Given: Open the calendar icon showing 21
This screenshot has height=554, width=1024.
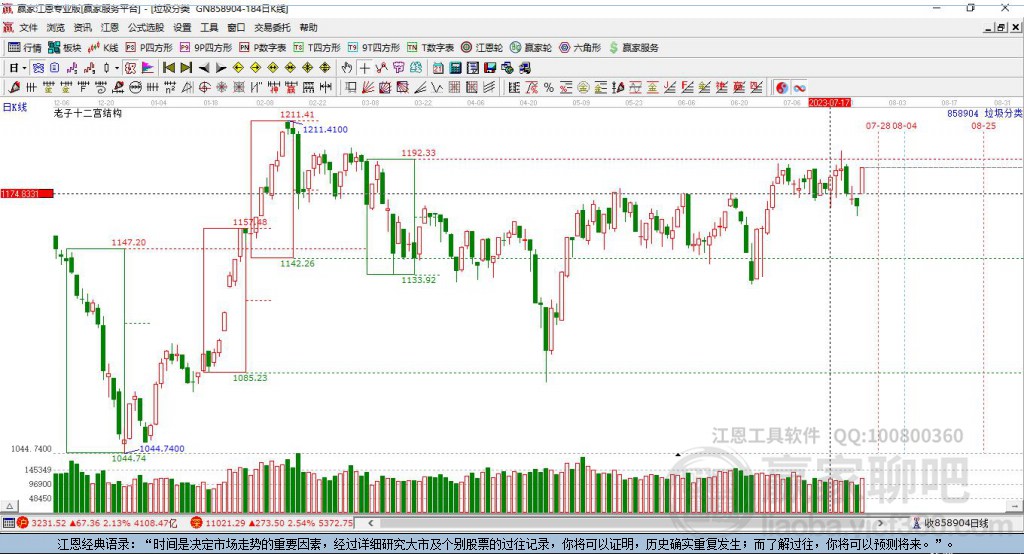Looking at the screenshot, I should (x=438, y=68).
